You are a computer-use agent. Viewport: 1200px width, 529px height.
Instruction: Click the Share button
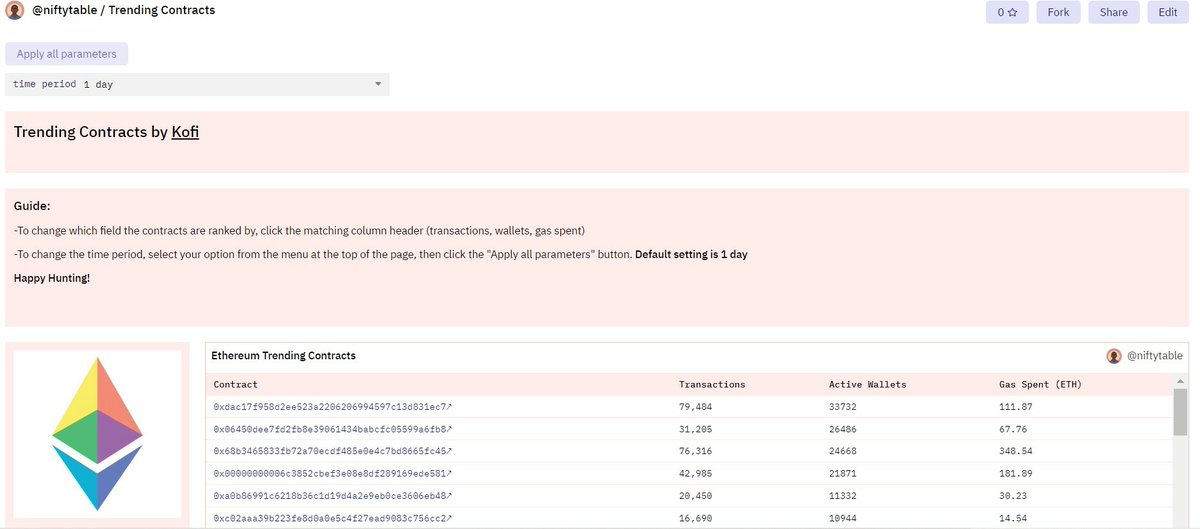coord(1113,12)
